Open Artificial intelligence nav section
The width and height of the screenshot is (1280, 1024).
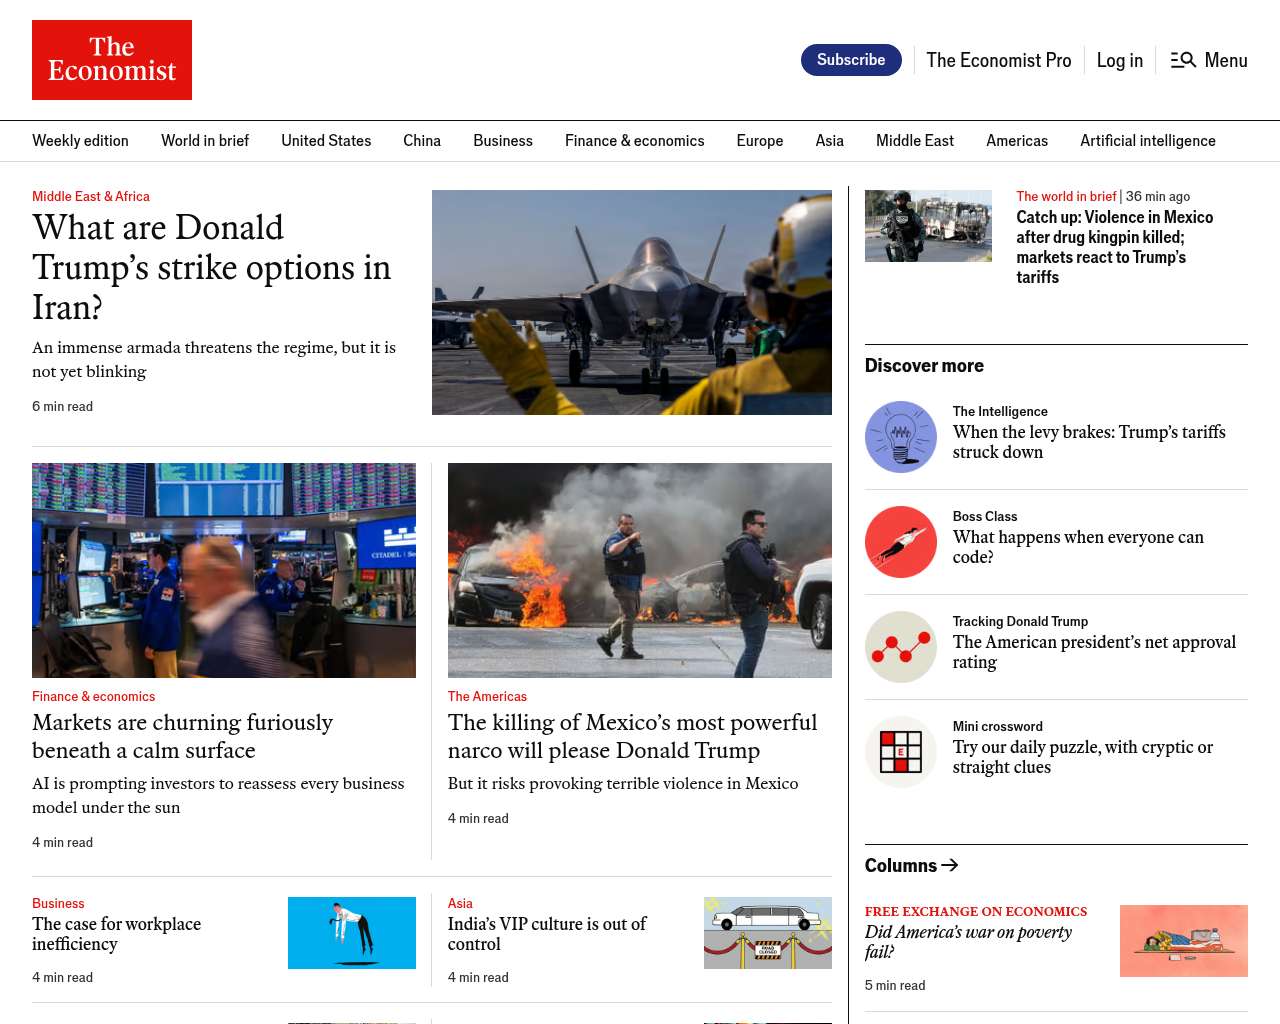click(x=1147, y=141)
